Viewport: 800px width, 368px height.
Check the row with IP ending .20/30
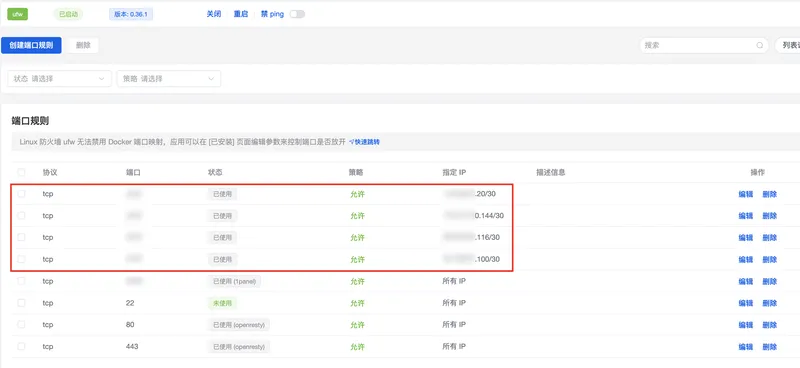[x=21, y=194]
